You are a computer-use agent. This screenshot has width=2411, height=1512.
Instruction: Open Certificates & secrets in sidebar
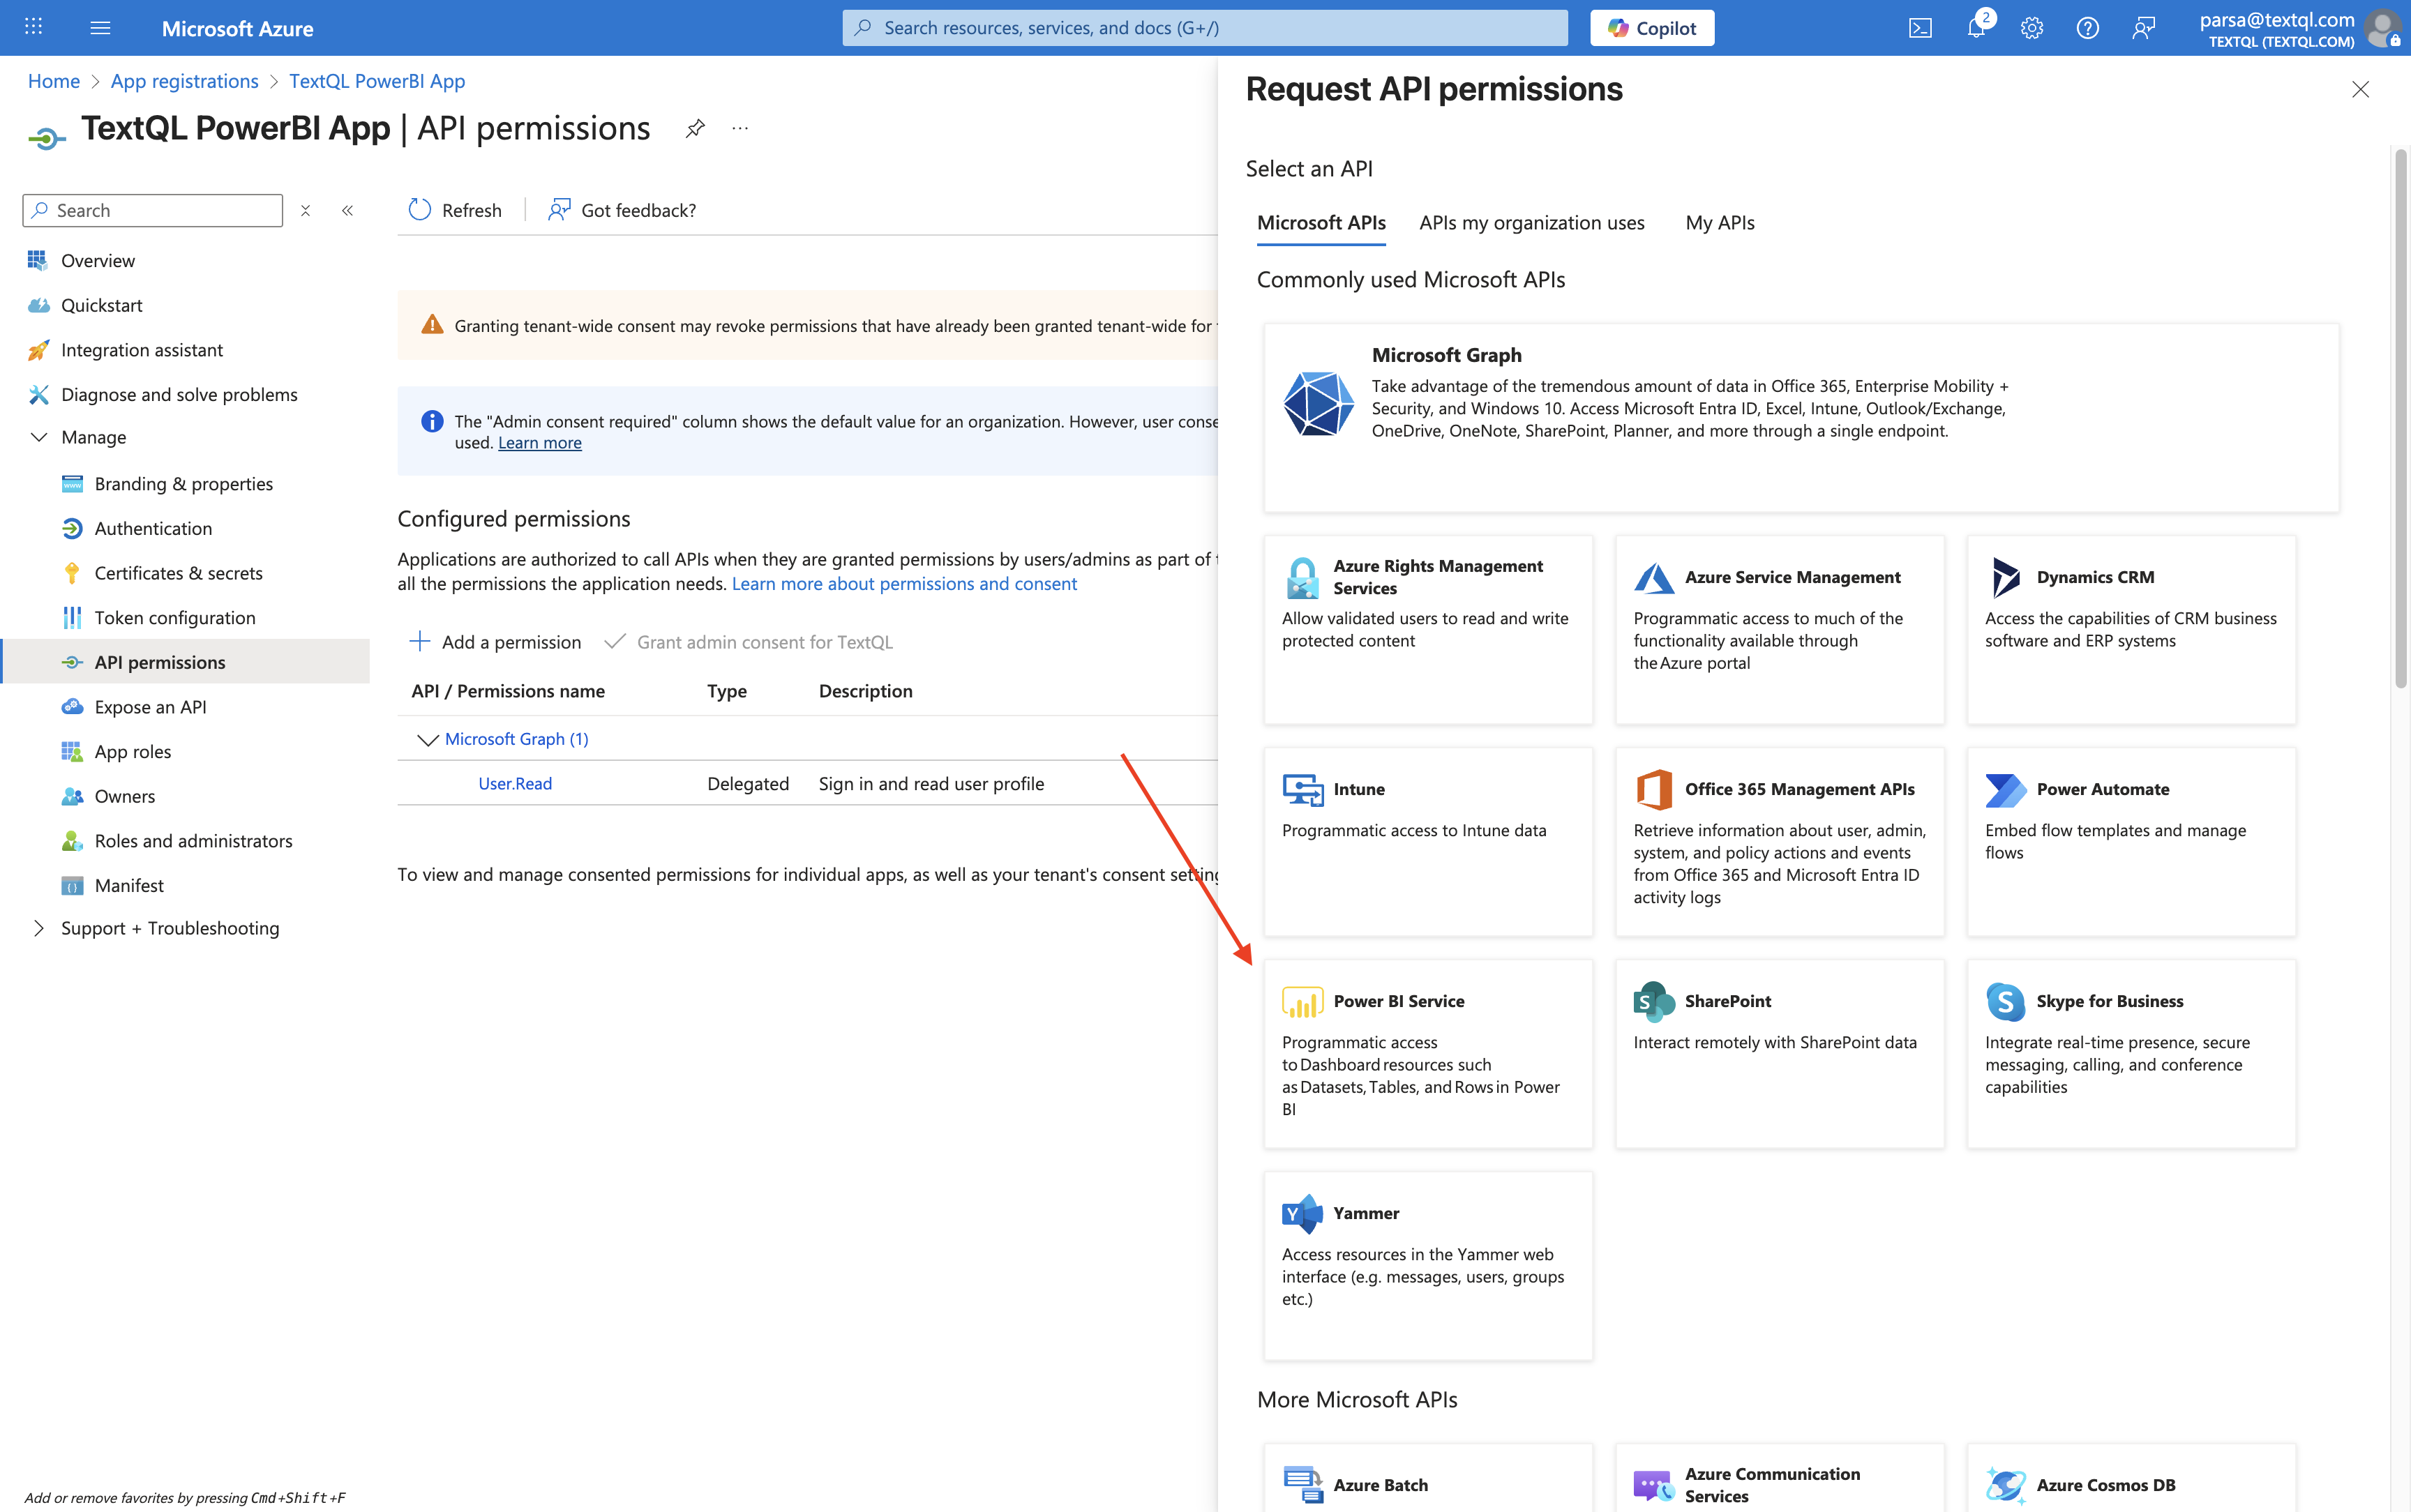(x=178, y=573)
